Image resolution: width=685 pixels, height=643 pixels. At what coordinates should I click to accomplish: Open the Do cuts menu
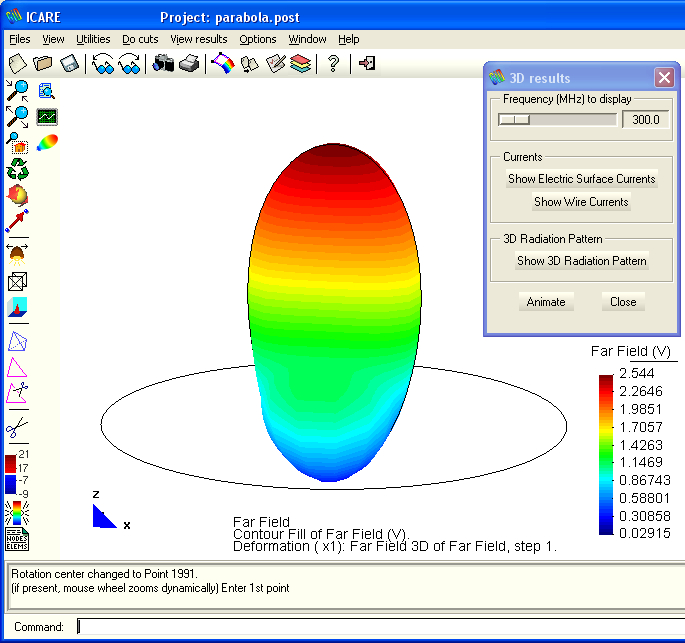140,39
